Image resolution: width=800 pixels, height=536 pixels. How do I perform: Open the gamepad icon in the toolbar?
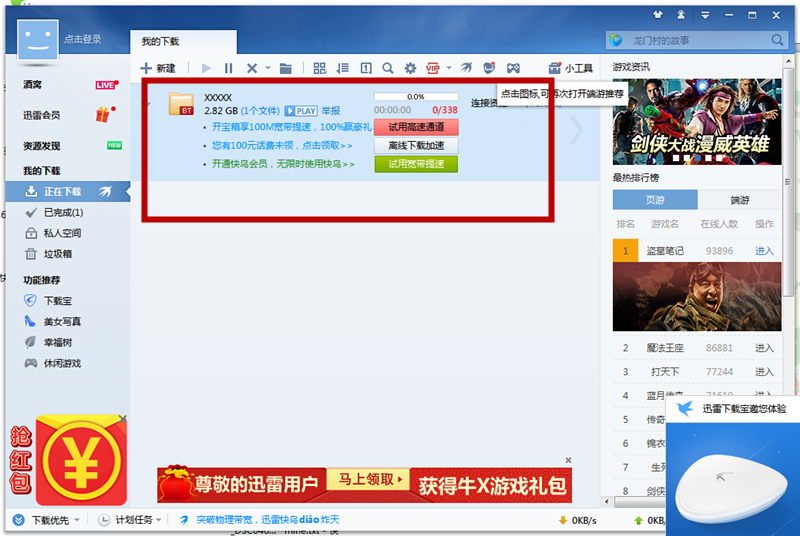point(513,68)
